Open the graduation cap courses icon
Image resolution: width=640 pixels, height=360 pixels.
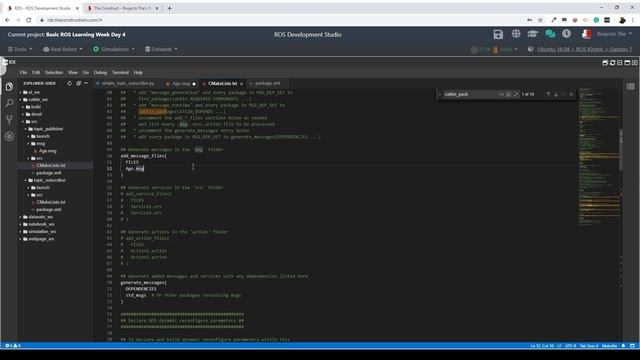tap(533, 34)
